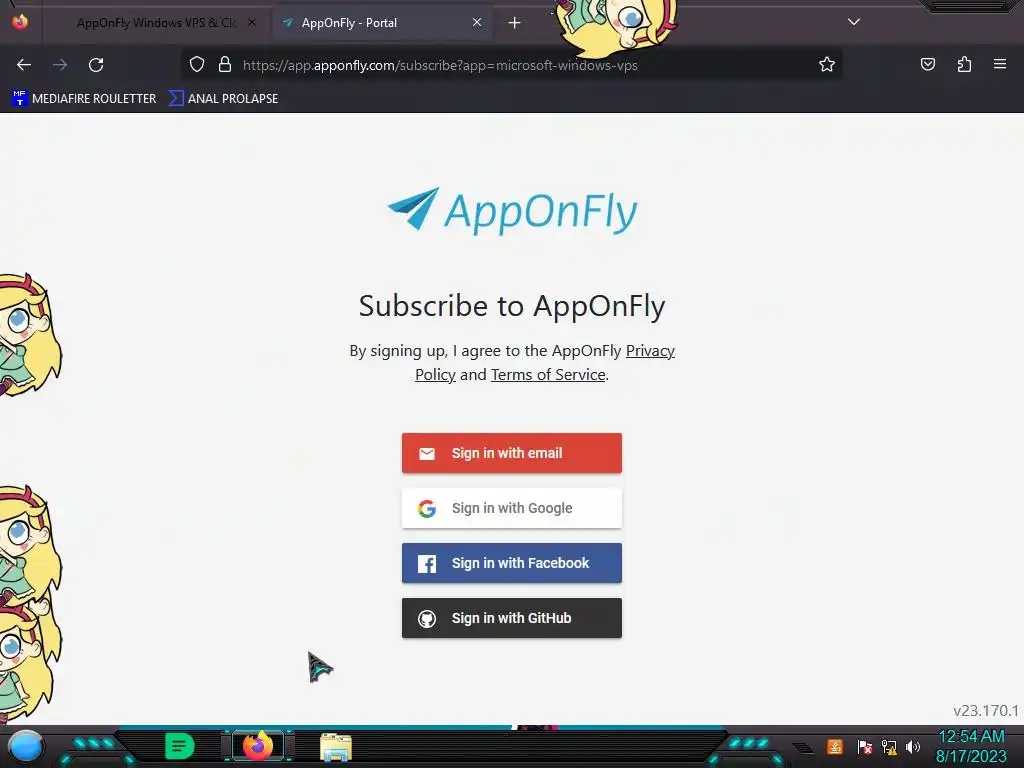Open the Action Center flag icon

click(x=864, y=746)
